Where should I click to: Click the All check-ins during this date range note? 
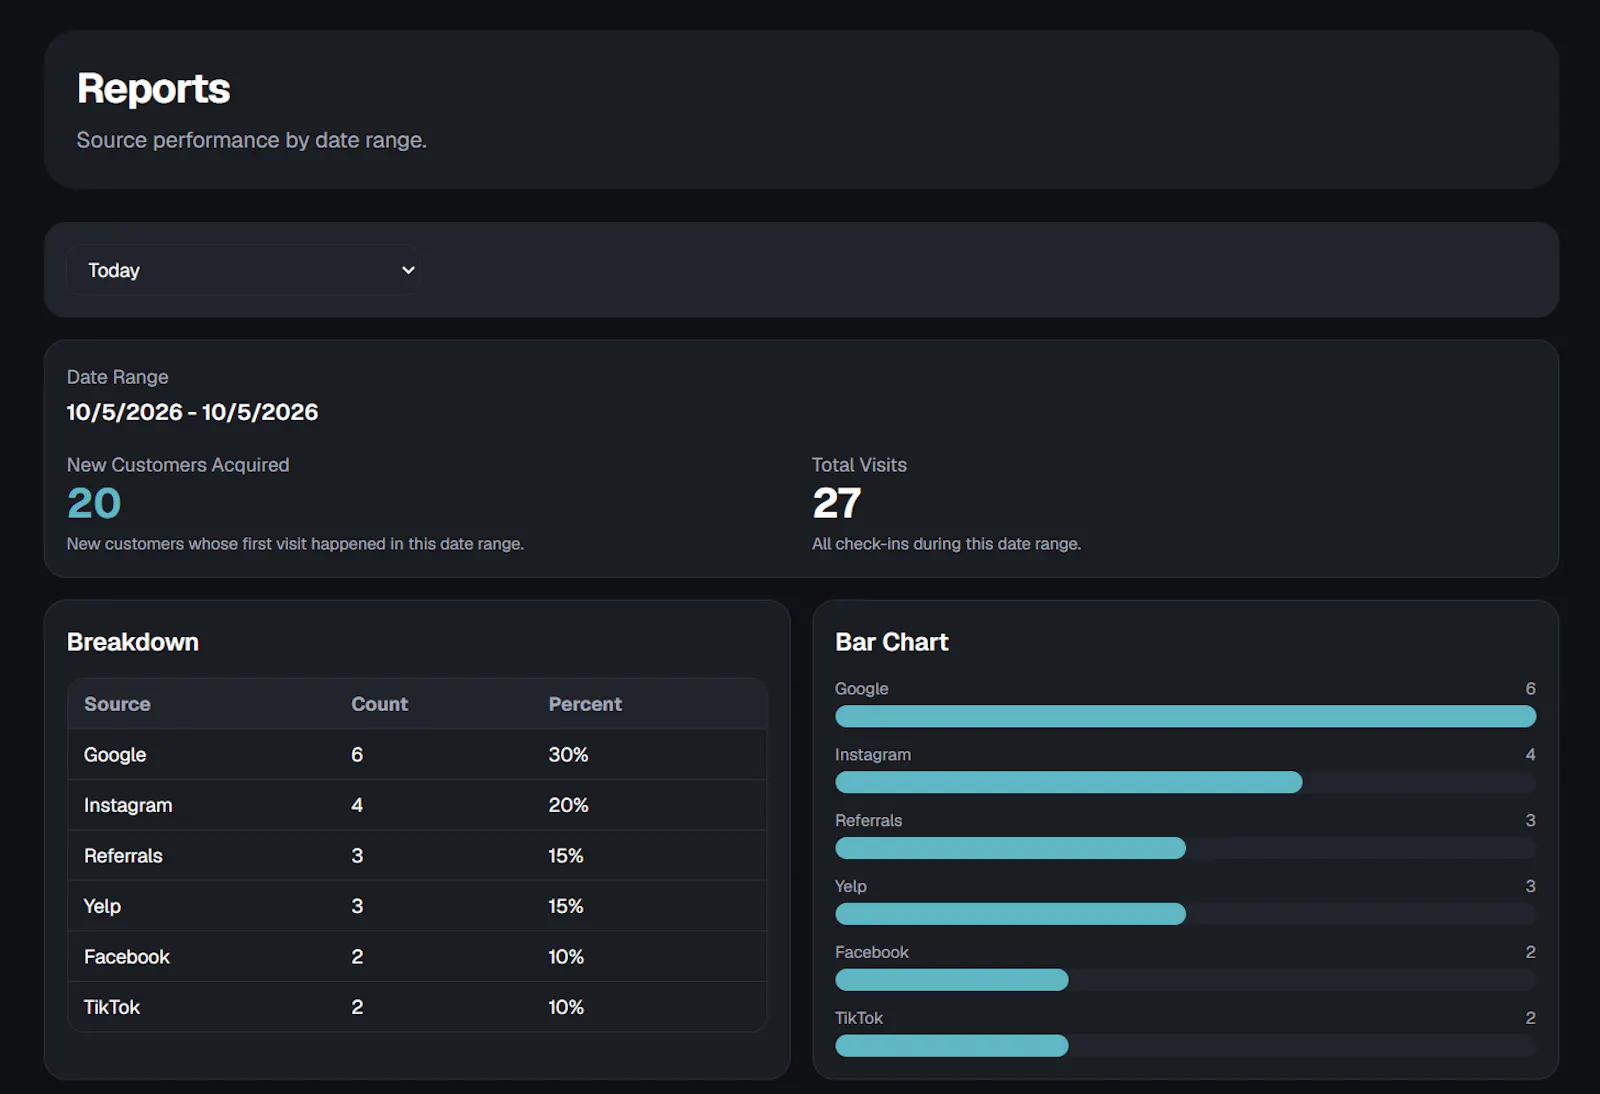(946, 544)
